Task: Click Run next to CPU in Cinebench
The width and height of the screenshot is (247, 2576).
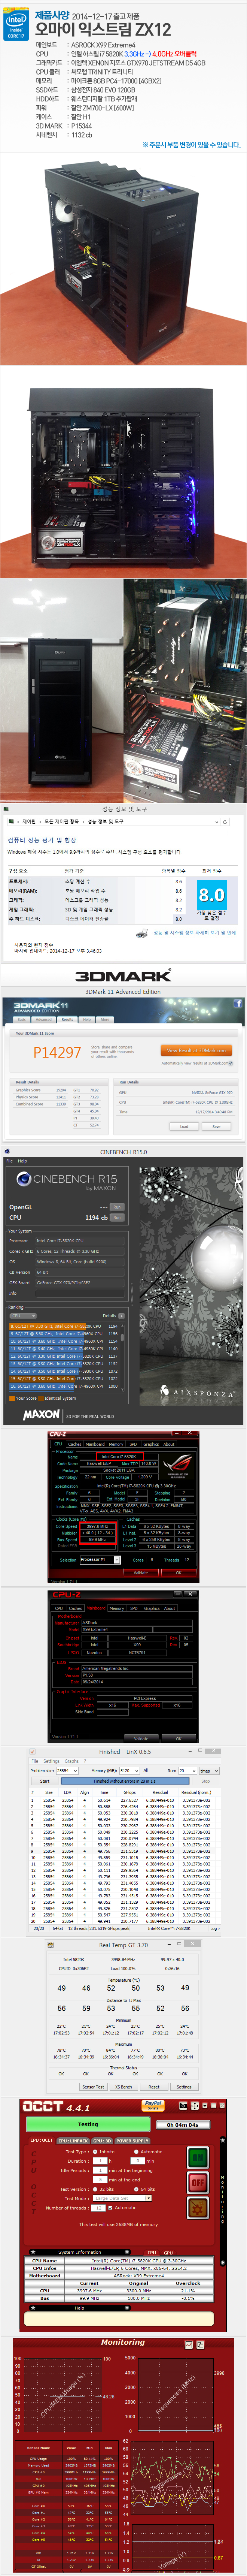Action: 117,1217
